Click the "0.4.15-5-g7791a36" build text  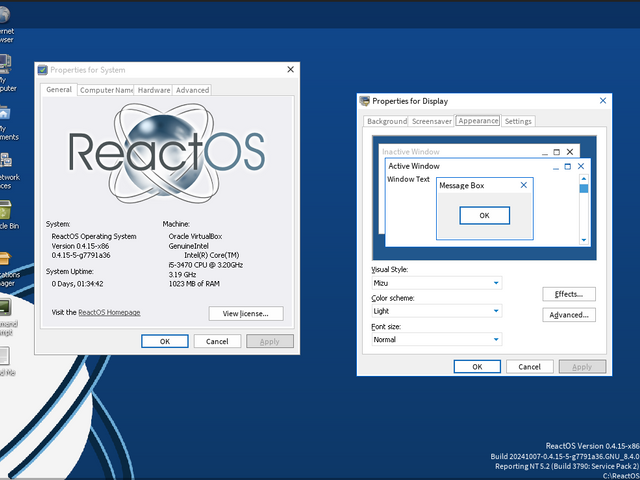[81, 256]
